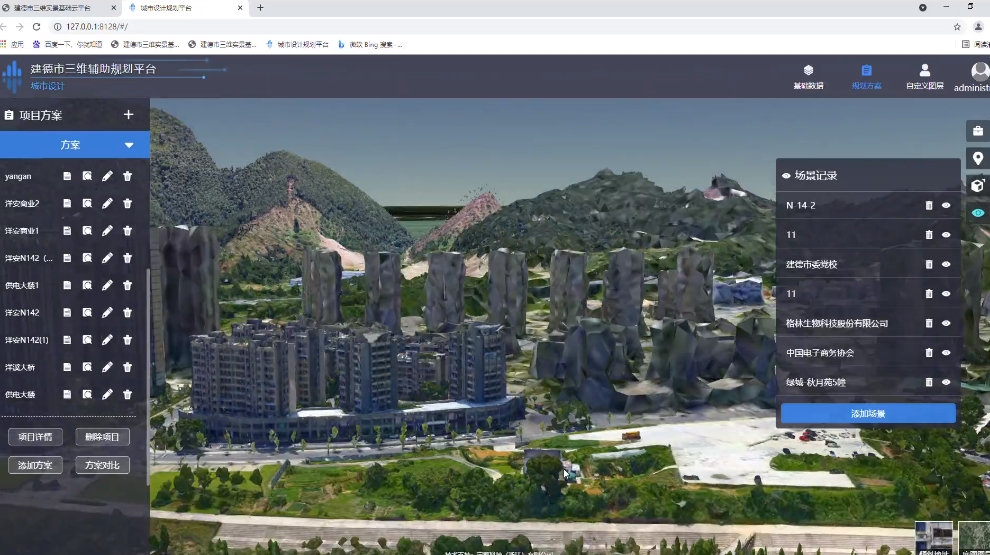Click the 添加方案 button

[35, 465]
